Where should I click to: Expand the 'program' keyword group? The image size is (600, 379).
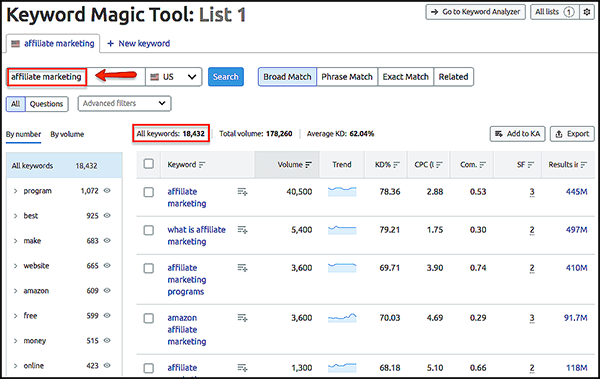(16, 191)
